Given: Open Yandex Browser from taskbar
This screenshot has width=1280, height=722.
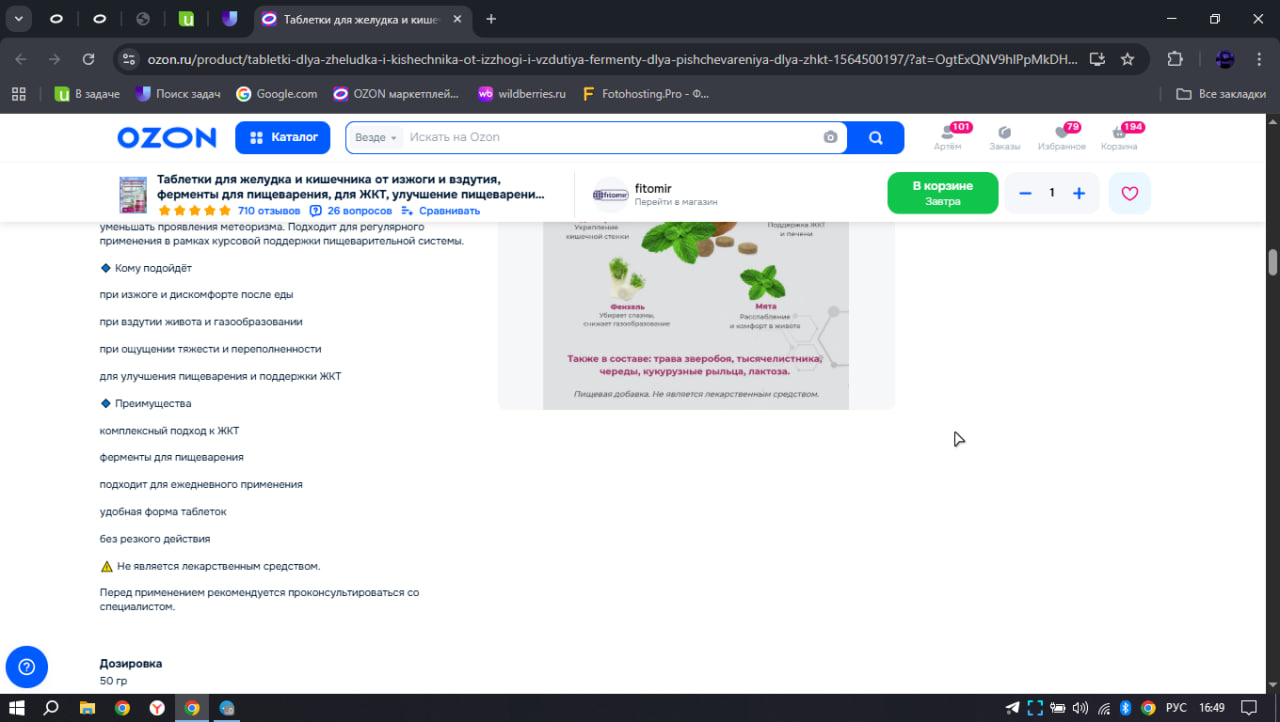Looking at the screenshot, I should click(x=157, y=708).
